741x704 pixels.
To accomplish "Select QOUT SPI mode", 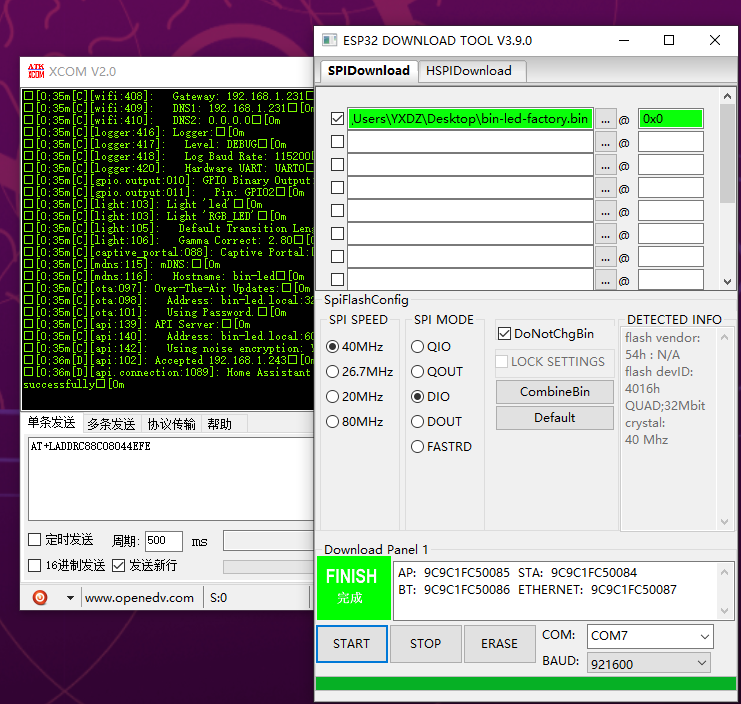I will tap(417, 372).
